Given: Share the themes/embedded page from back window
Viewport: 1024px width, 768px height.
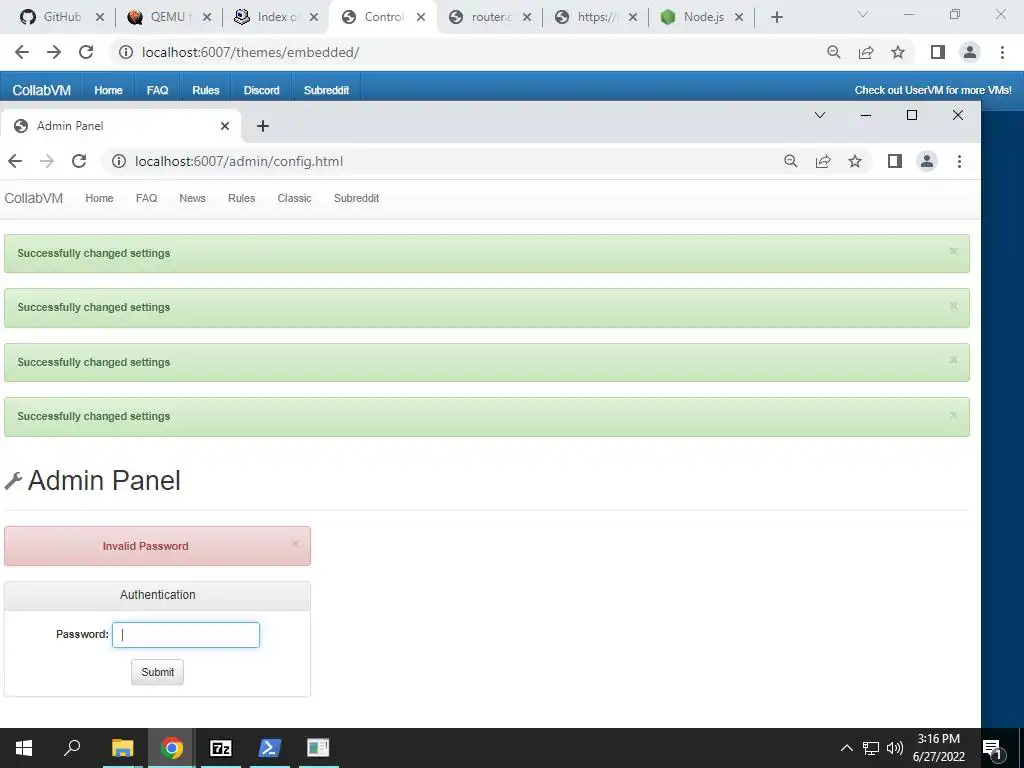Looking at the screenshot, I should point(866,52).
